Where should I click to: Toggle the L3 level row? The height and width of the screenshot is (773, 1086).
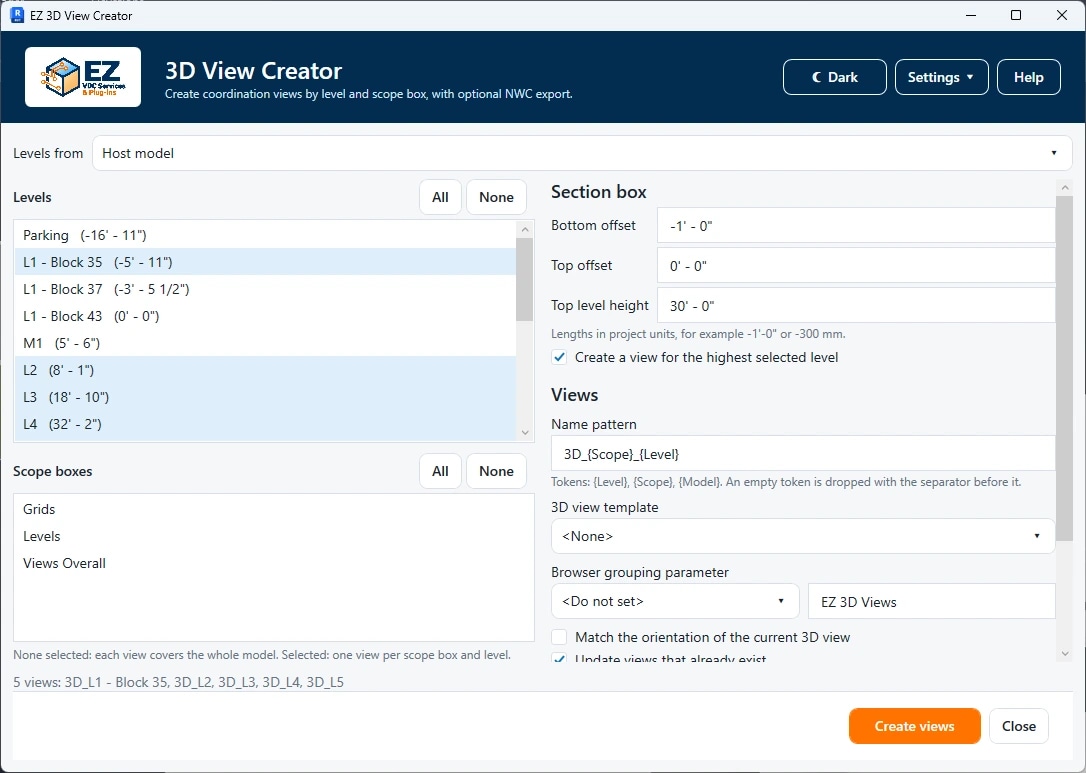(x=265, y=397)
